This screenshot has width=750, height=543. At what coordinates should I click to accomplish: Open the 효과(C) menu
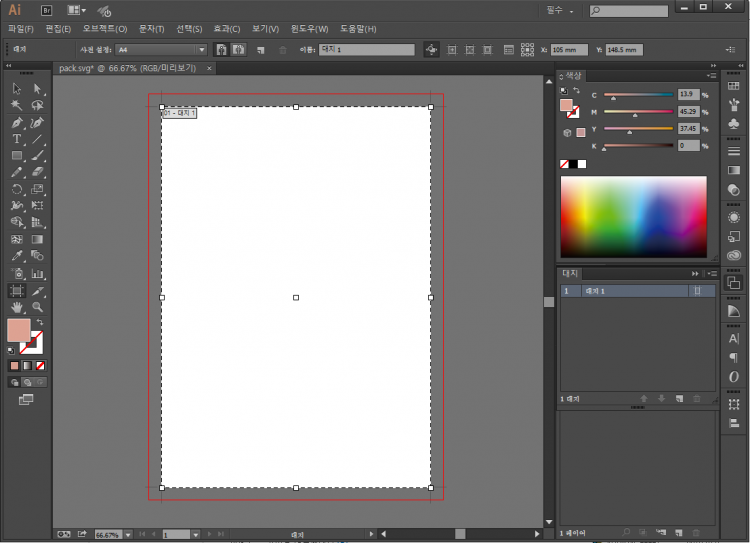pyautogui.click(x=227, y=29)
